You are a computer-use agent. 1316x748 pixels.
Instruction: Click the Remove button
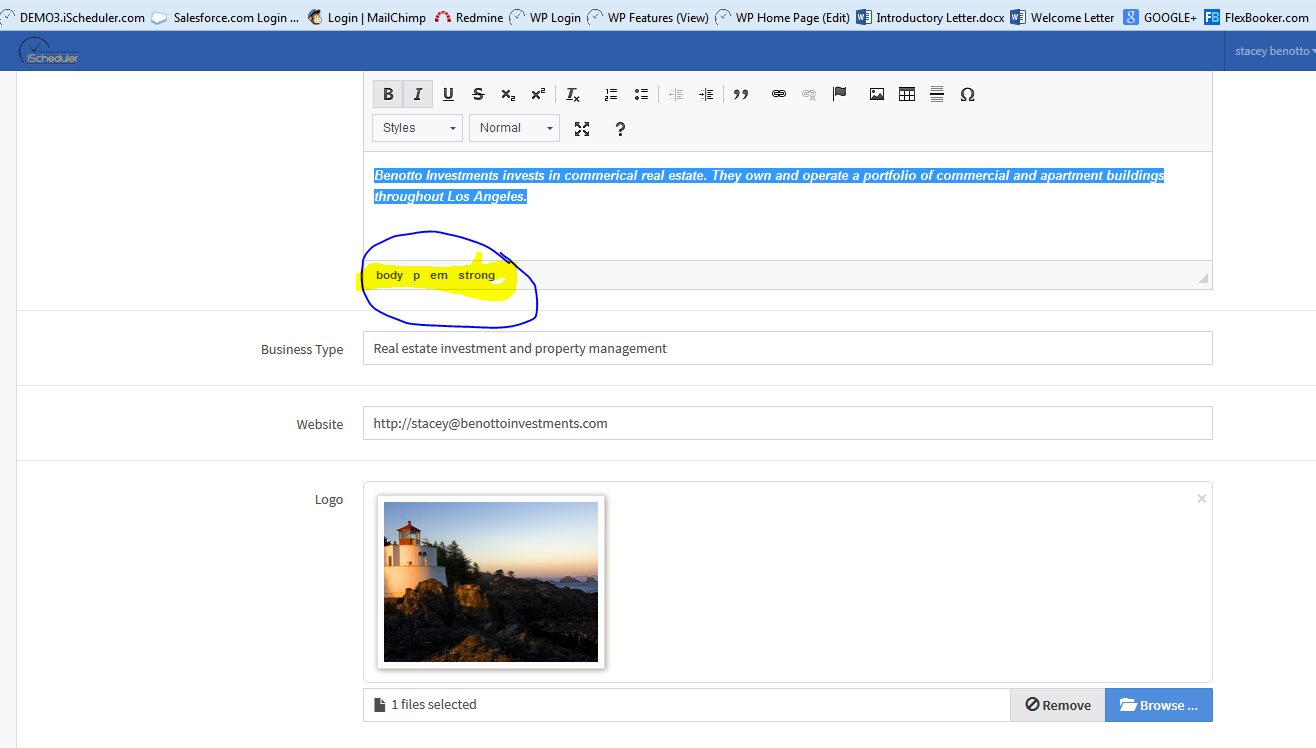pyautogui.click(x=1058, y=705)
